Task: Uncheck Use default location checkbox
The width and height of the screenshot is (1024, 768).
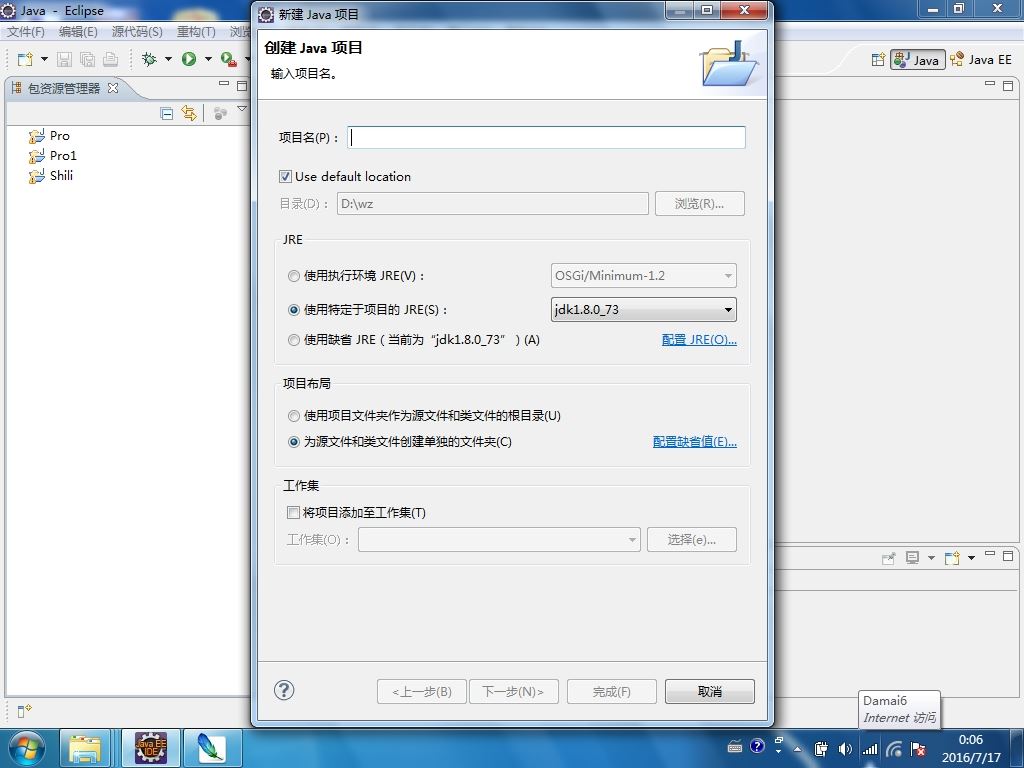Action: [x=285, y=176]
